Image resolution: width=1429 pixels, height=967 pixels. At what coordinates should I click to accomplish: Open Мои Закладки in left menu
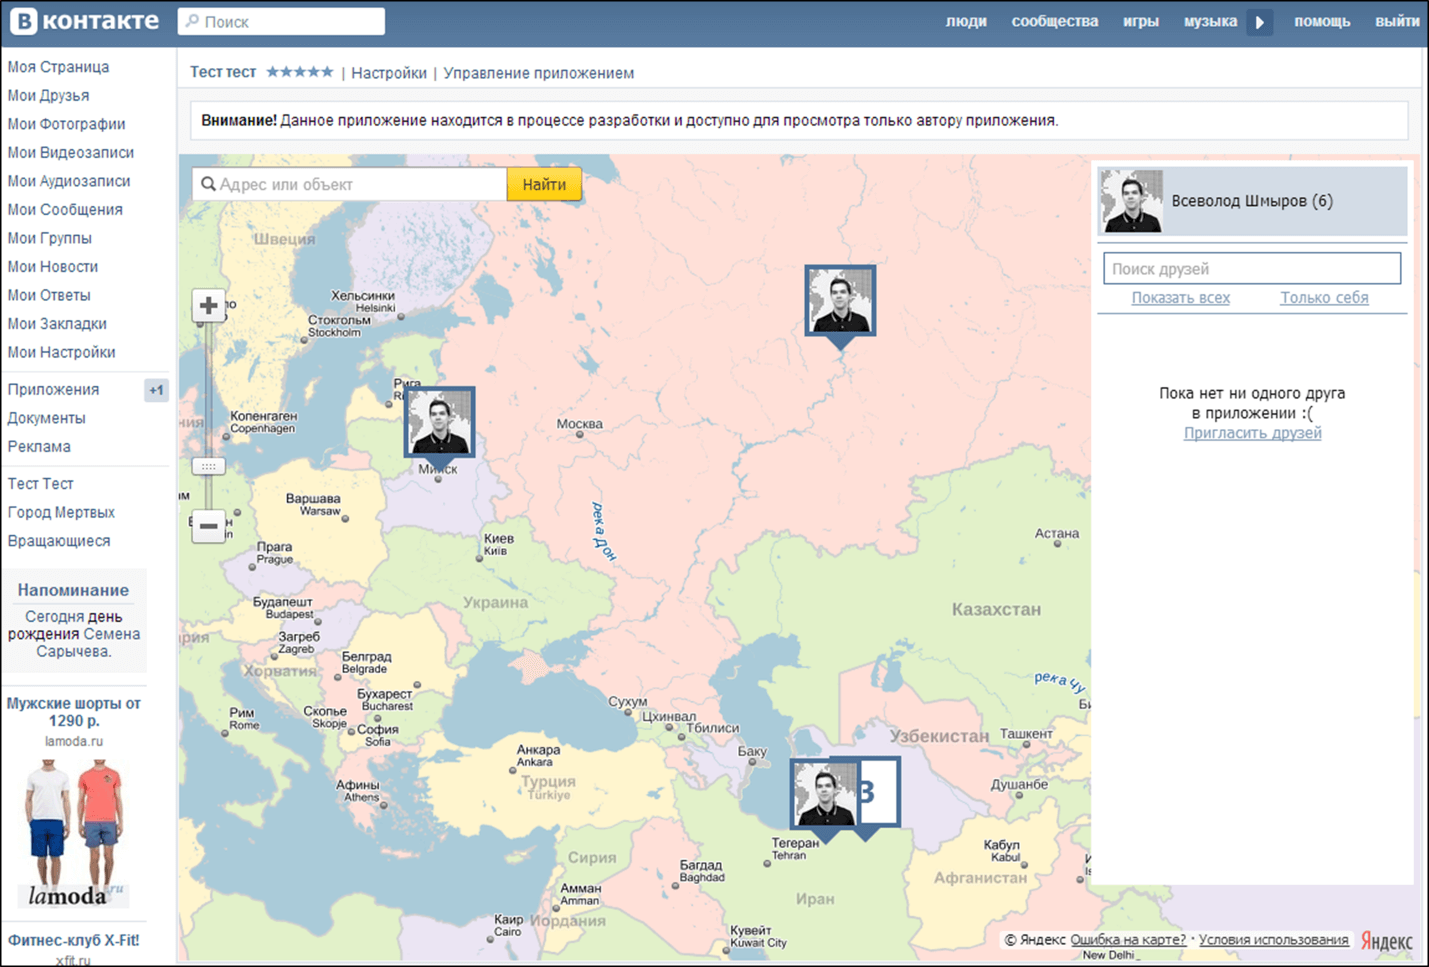[x=57, y=324]
